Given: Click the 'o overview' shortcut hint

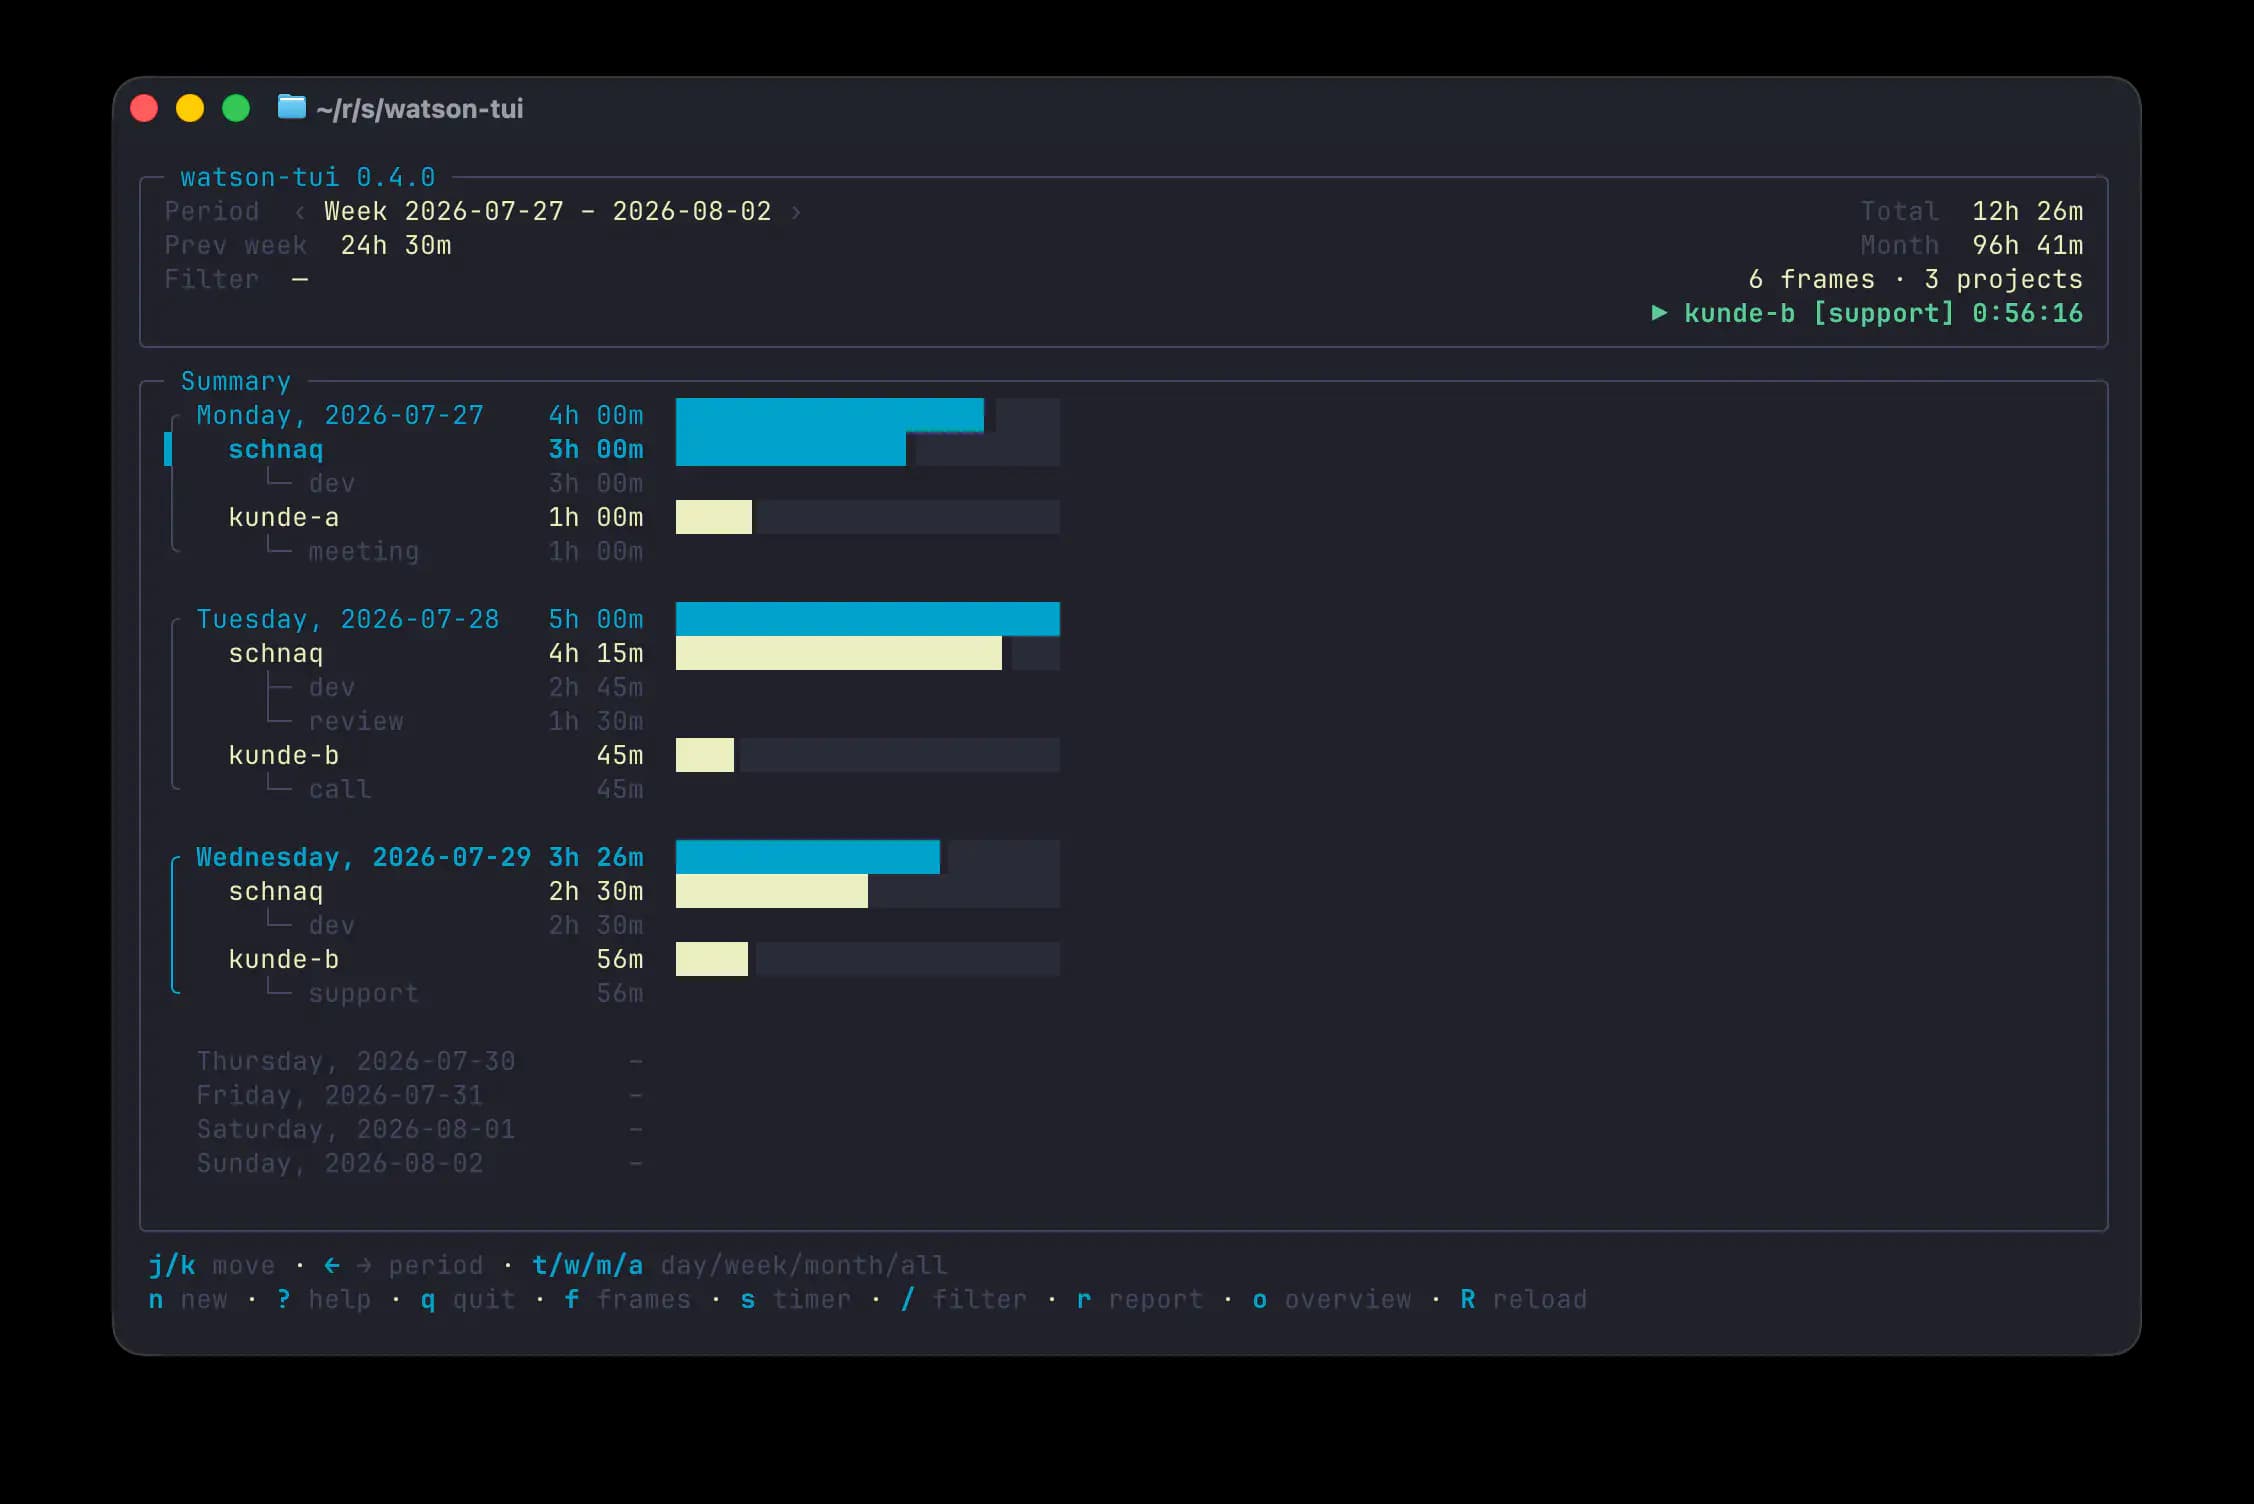Looking at the screenshot, I should pyautogui.click(x=1332, y=1299).
